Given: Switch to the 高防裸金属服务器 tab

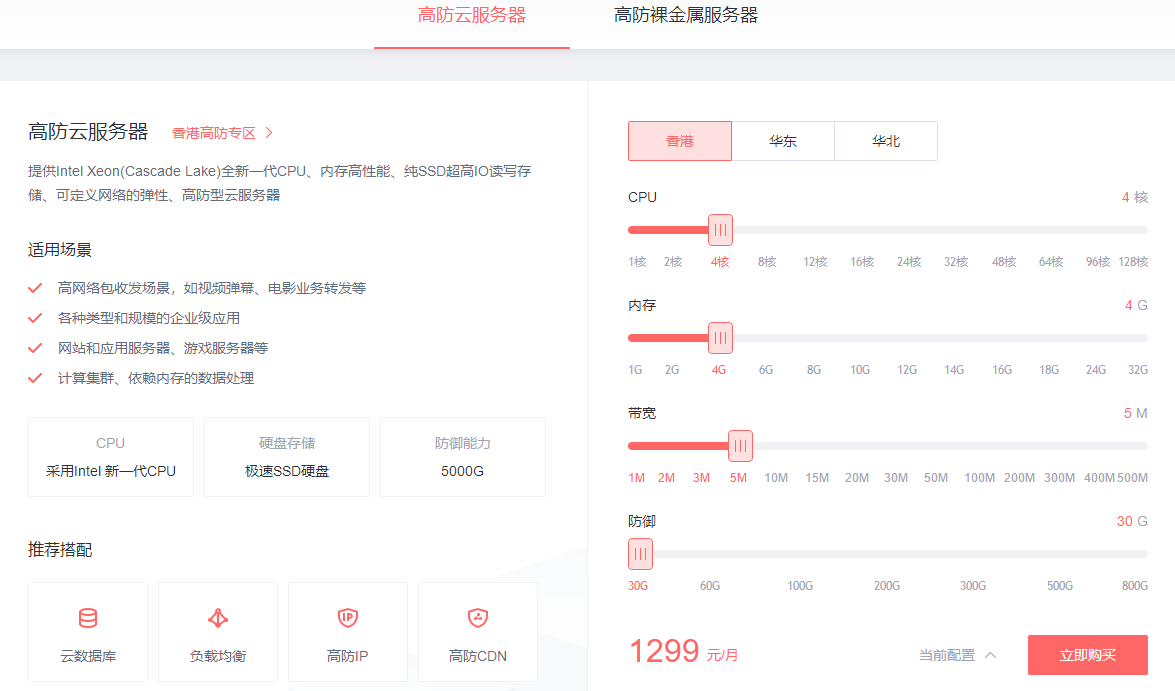Looking at the screenshot, I should coord(686,16).
